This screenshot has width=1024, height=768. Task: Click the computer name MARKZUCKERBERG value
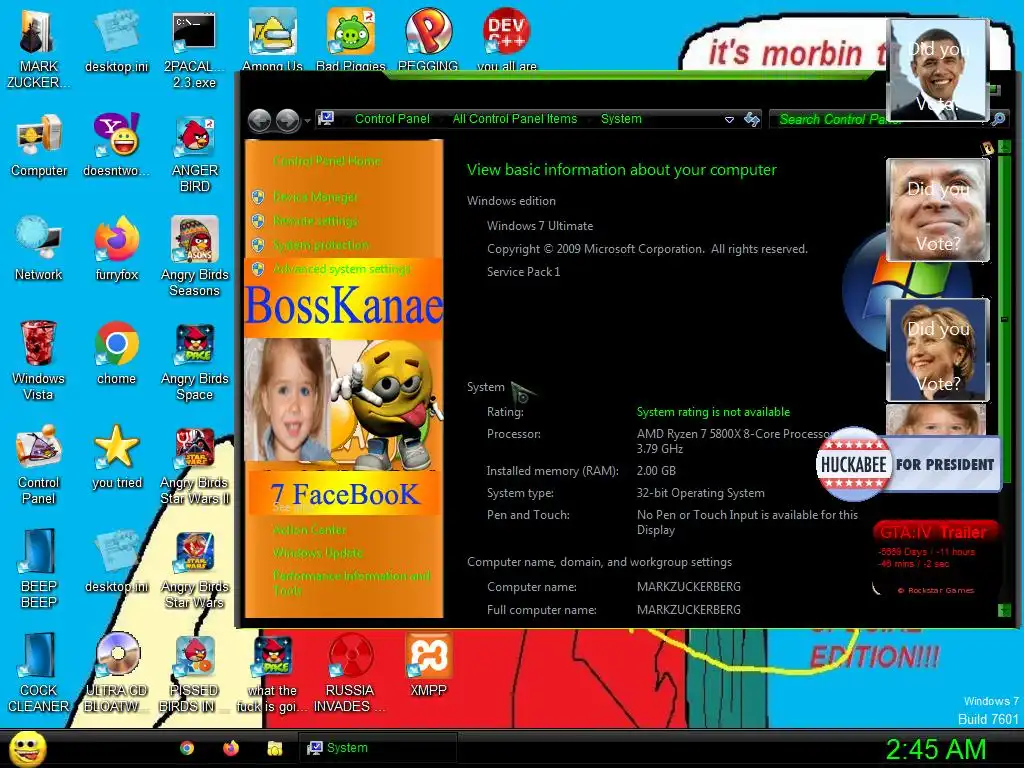(x=688, y=586)
